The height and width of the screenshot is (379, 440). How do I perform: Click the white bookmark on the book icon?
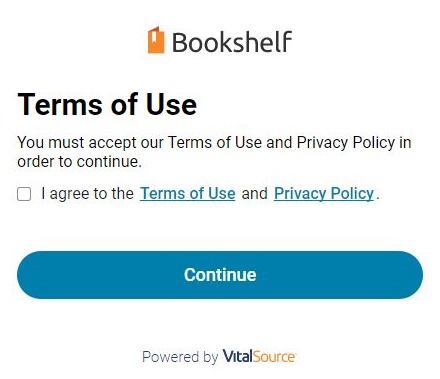pos(154,38)
